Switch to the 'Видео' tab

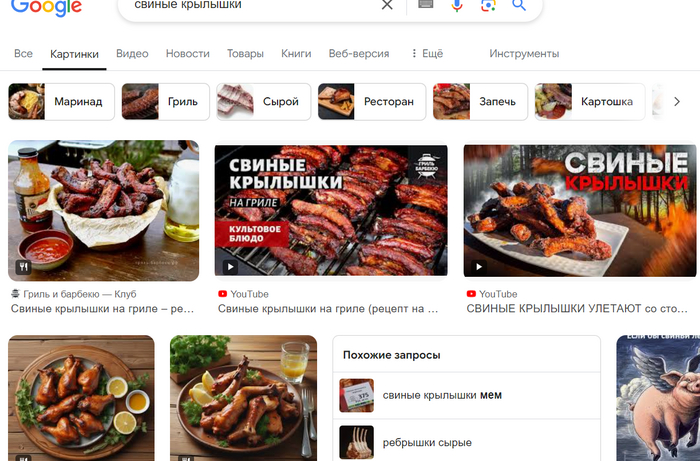(132, 54)
